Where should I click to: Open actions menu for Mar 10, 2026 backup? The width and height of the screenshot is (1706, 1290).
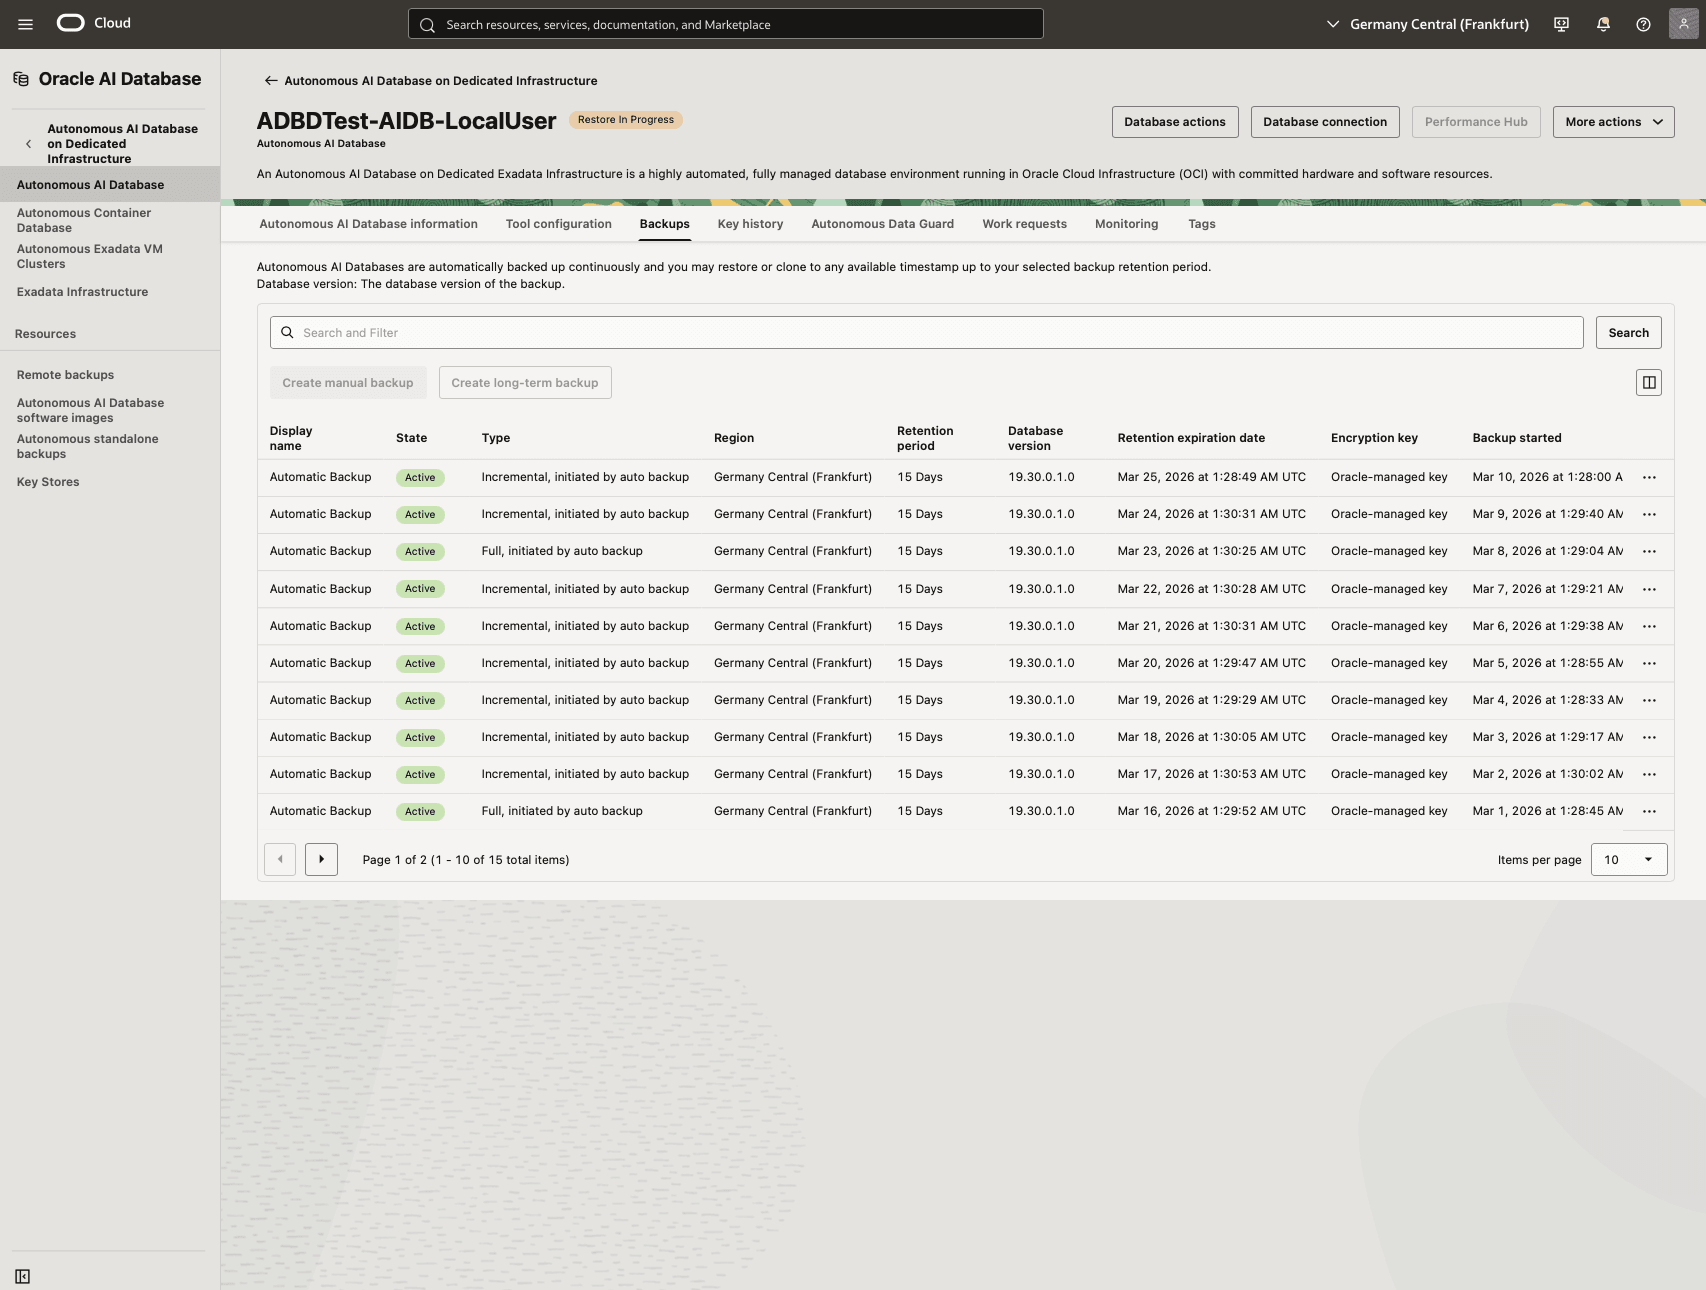point(1649,478)
